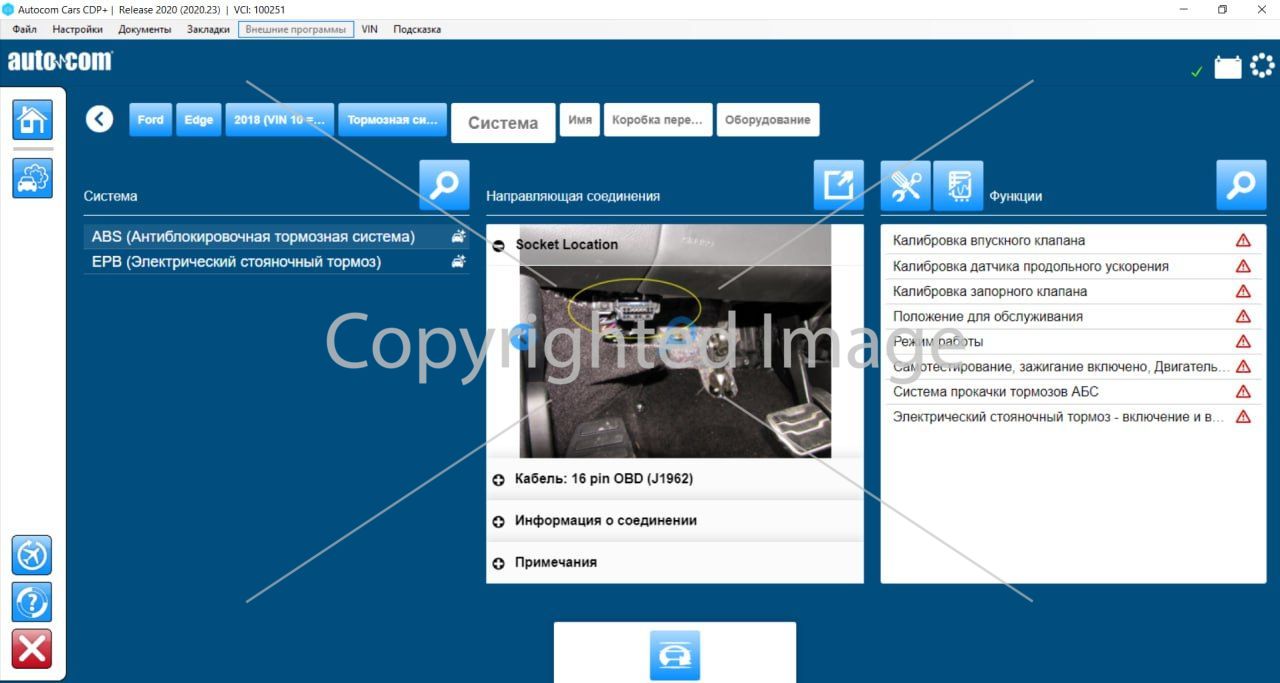
Task: Collapse the Socket Location section
Action: pyautogui.click(x=499, y=245)
